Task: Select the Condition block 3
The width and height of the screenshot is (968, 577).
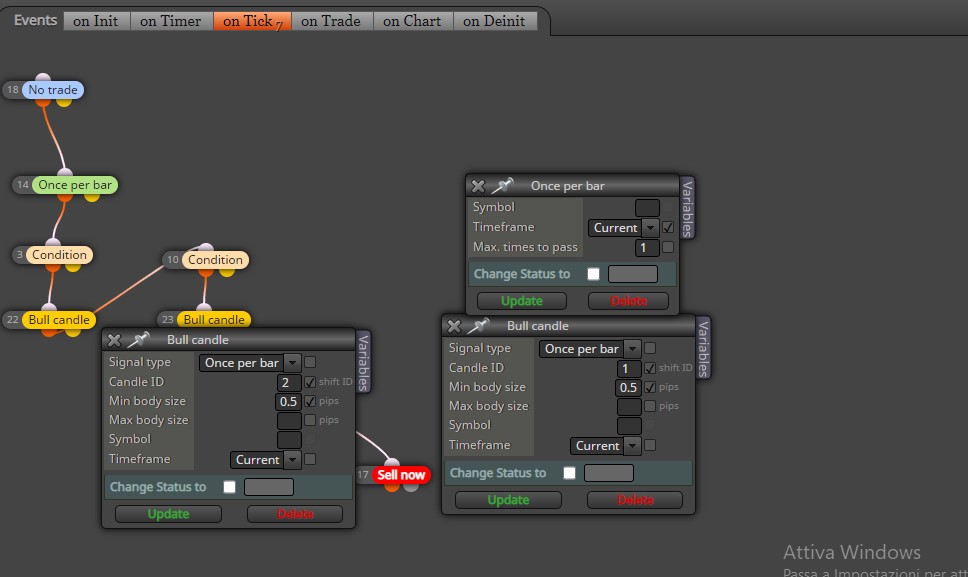Action: coord(59,255)
